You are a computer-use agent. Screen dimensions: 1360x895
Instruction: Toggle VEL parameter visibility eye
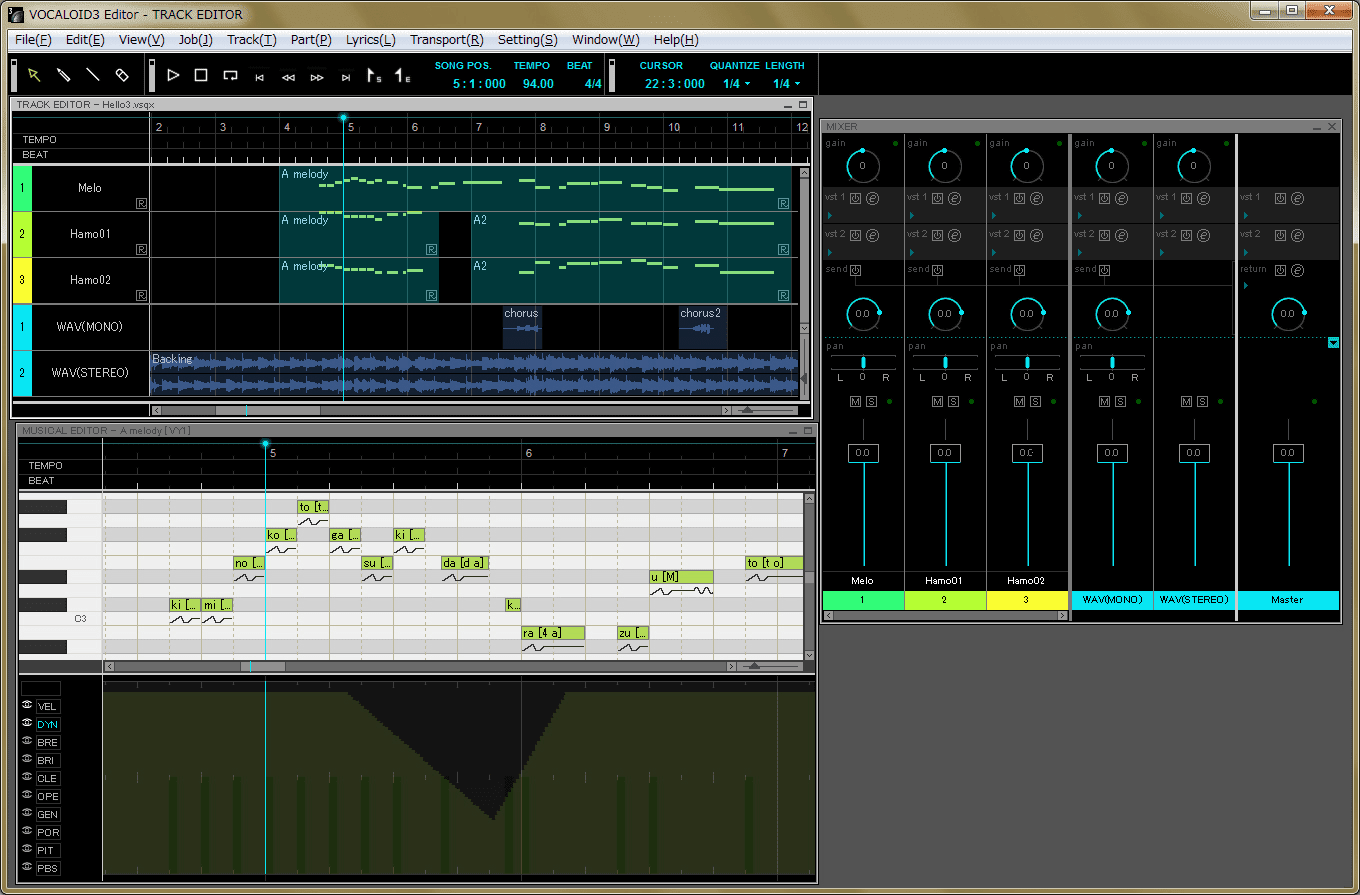click(x=28, y=706)
